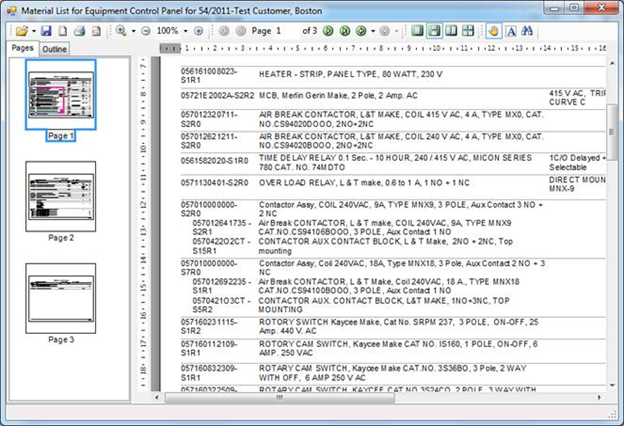Image resolution: width=624 pixels, height=426 pixels.
Task: Toggle the multiple pages view mode
Action: pos(468,31)
